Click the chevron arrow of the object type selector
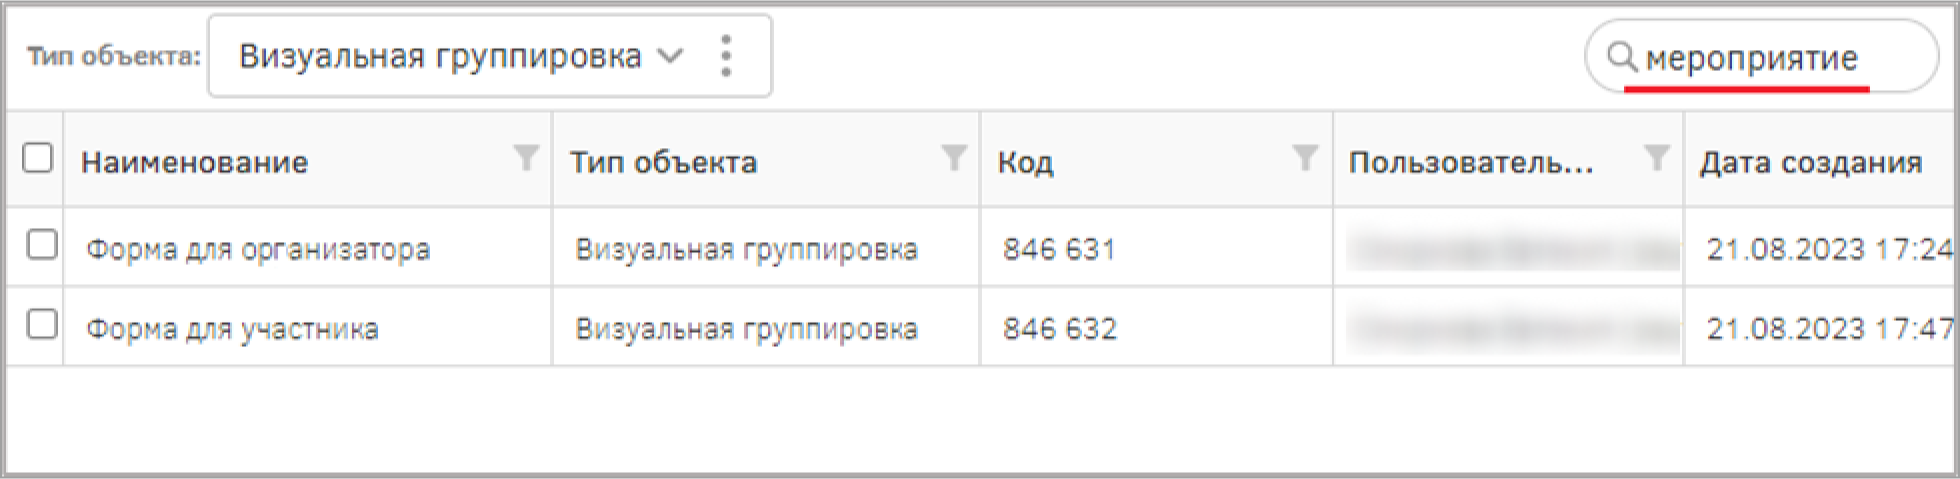 [x=670, y=56]
